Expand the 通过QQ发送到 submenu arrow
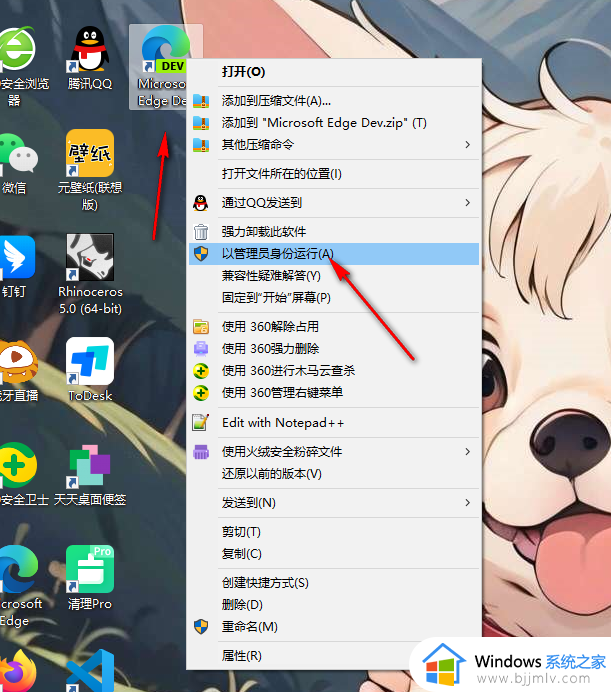 [468, 203]
